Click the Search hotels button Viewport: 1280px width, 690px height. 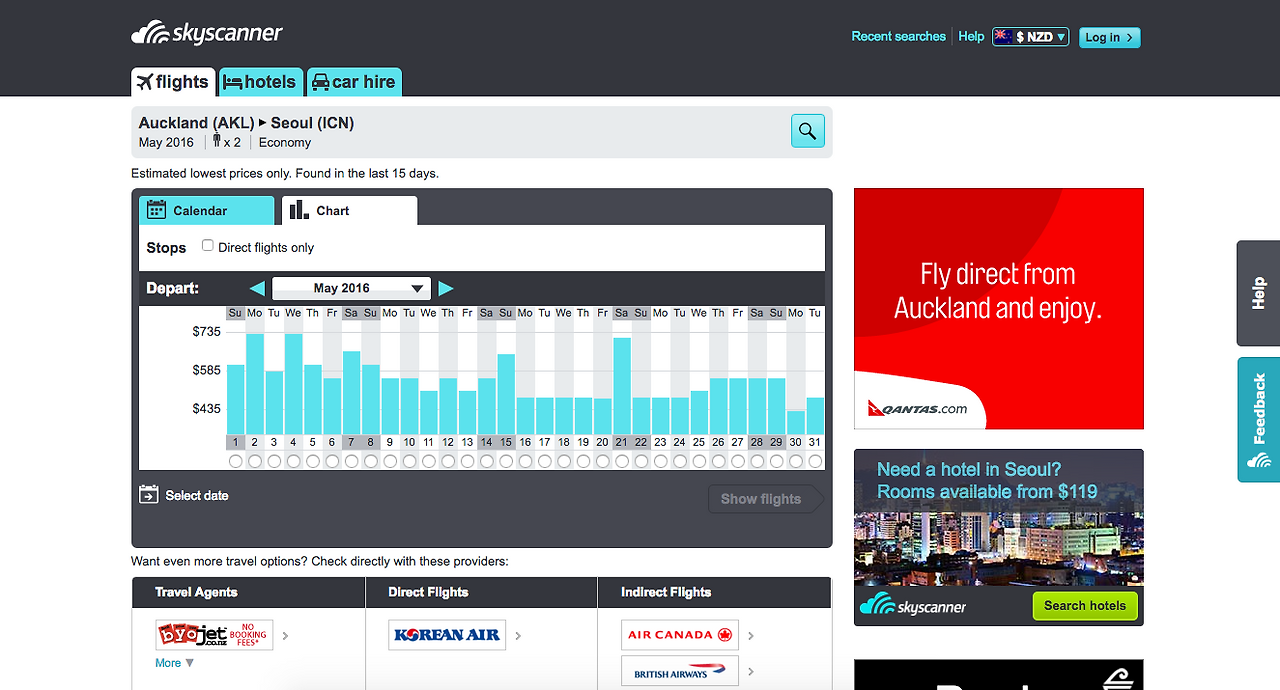coord(1085,605)
